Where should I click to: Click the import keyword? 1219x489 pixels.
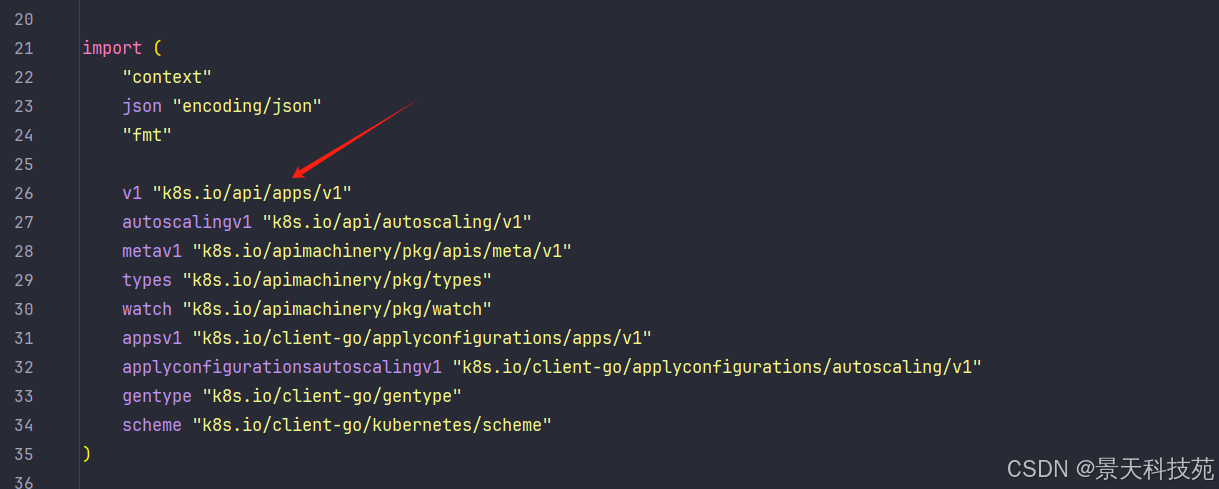pos(112,48)
